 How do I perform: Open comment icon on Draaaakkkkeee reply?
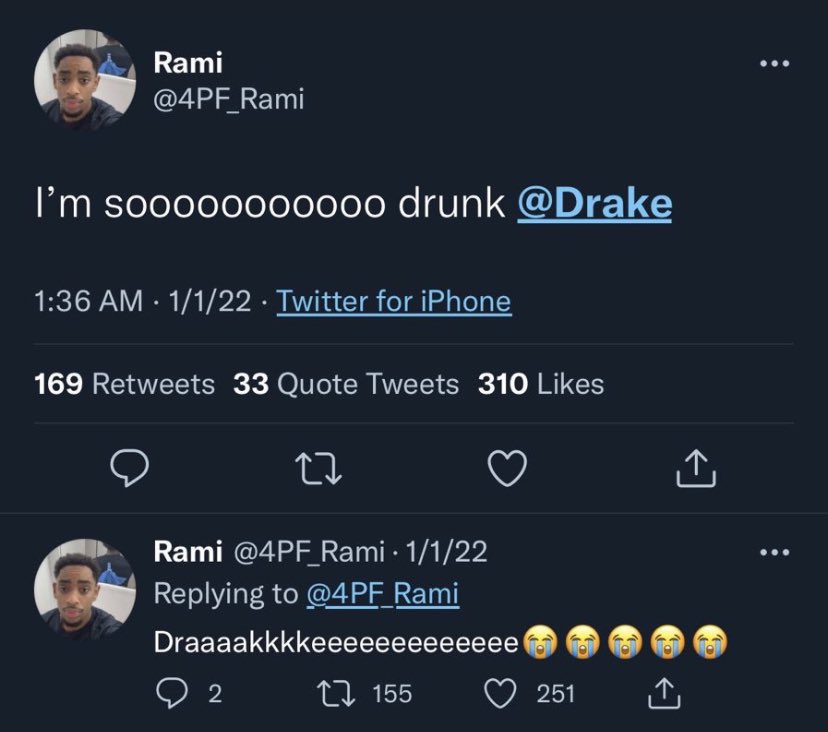(x=172, y=693)
